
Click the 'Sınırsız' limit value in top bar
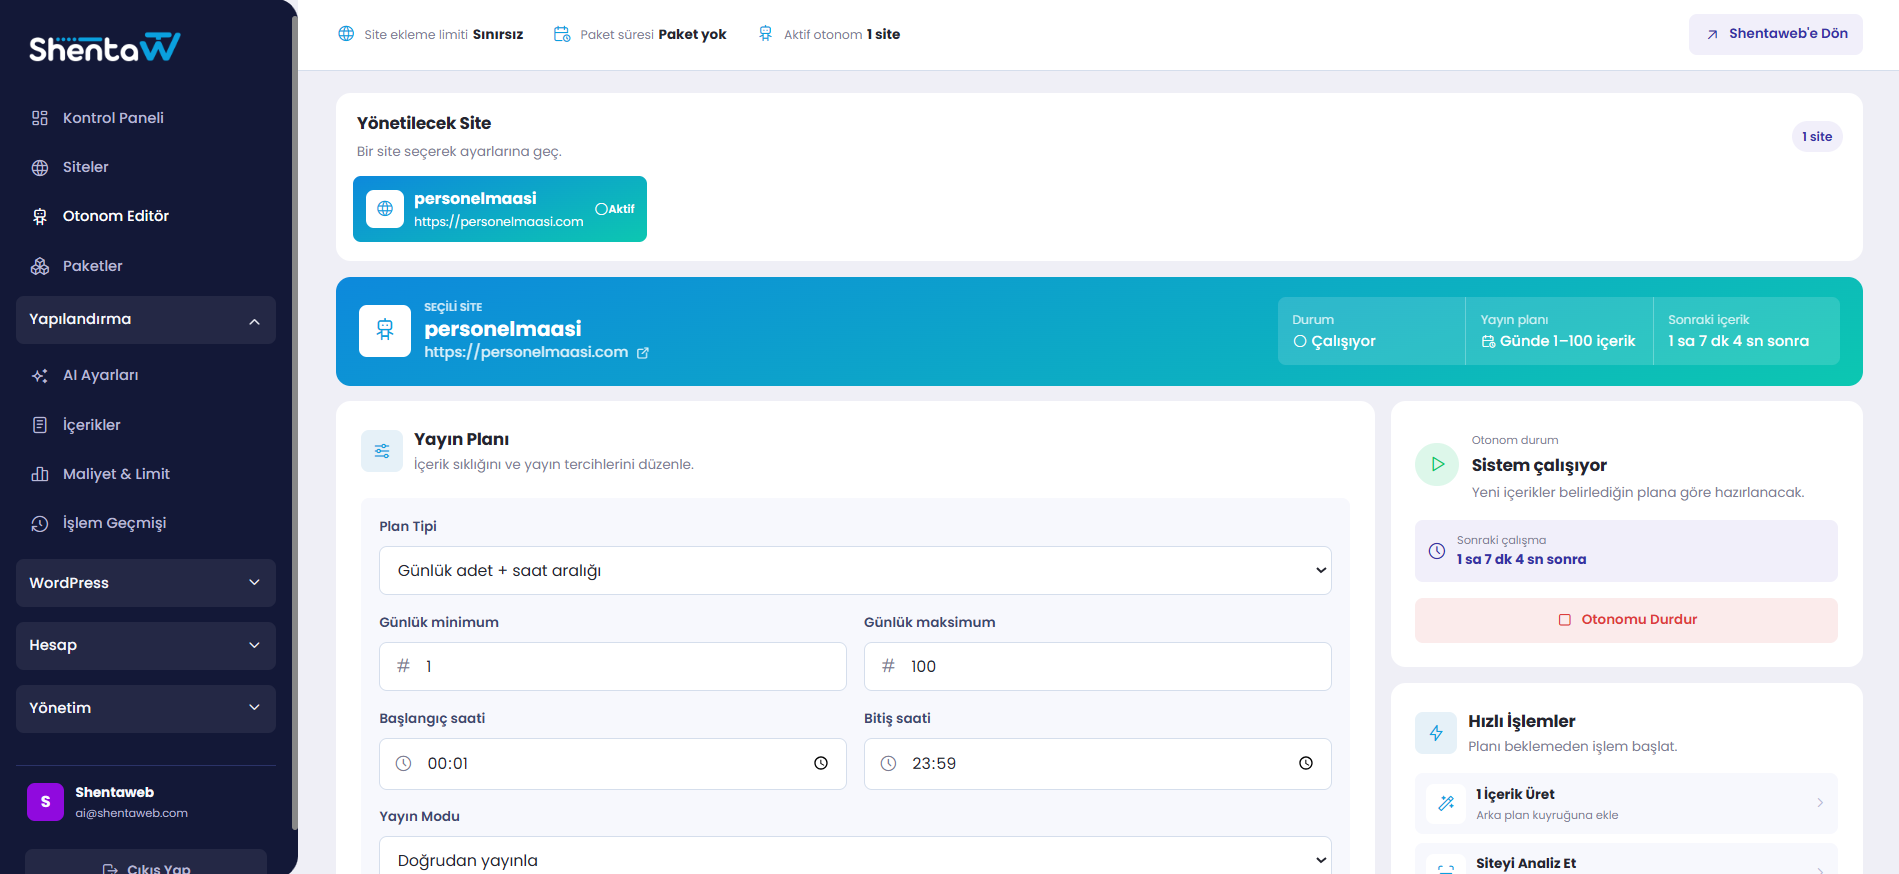pyautogui.click(x=498, y=34)
